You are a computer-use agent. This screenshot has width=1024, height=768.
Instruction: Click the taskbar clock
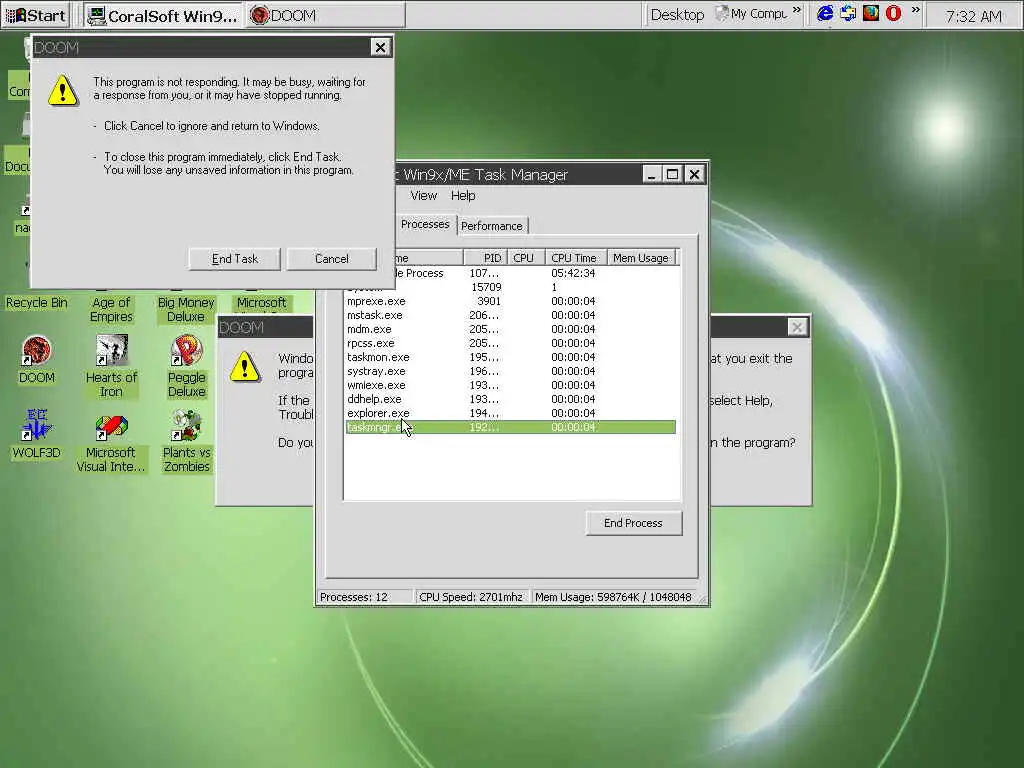[973, 16]
